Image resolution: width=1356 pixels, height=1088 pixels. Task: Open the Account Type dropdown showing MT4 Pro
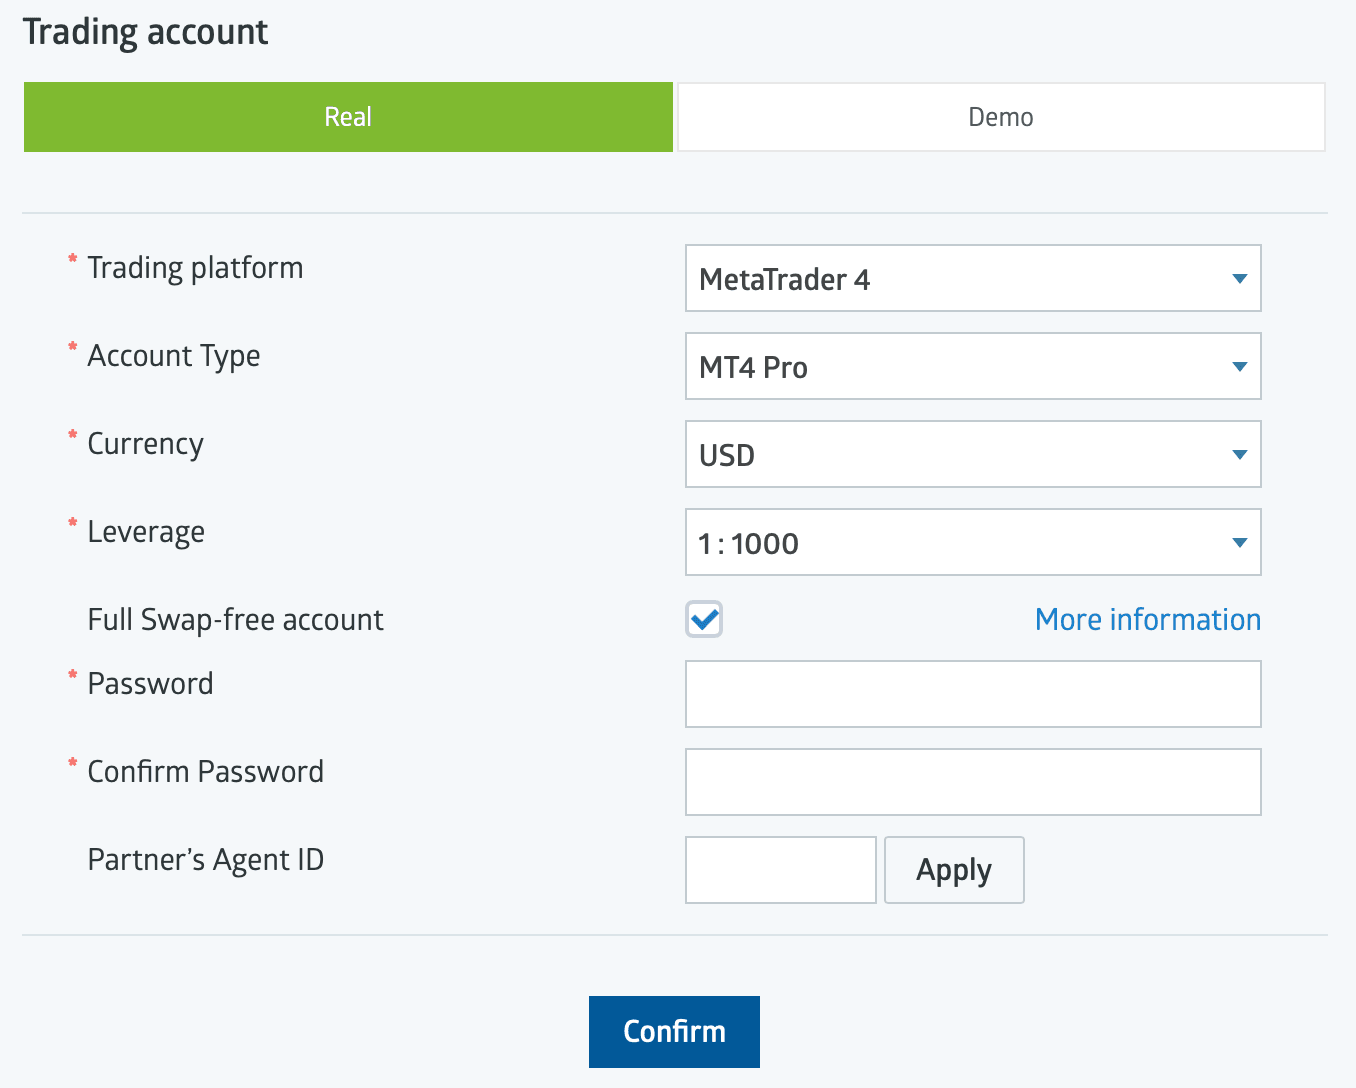pyautogui.click(x=973, y=366)
